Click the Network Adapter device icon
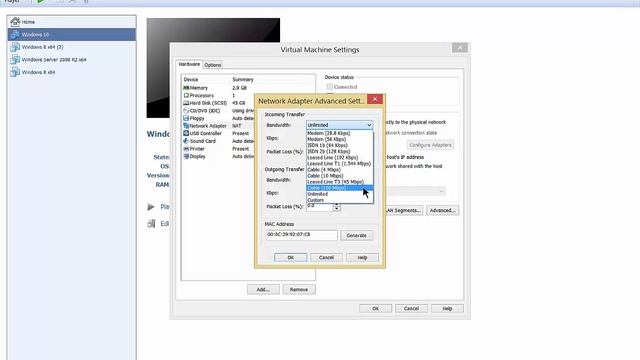This screenshot has width=640, height=360. click(x=186, y=126)
